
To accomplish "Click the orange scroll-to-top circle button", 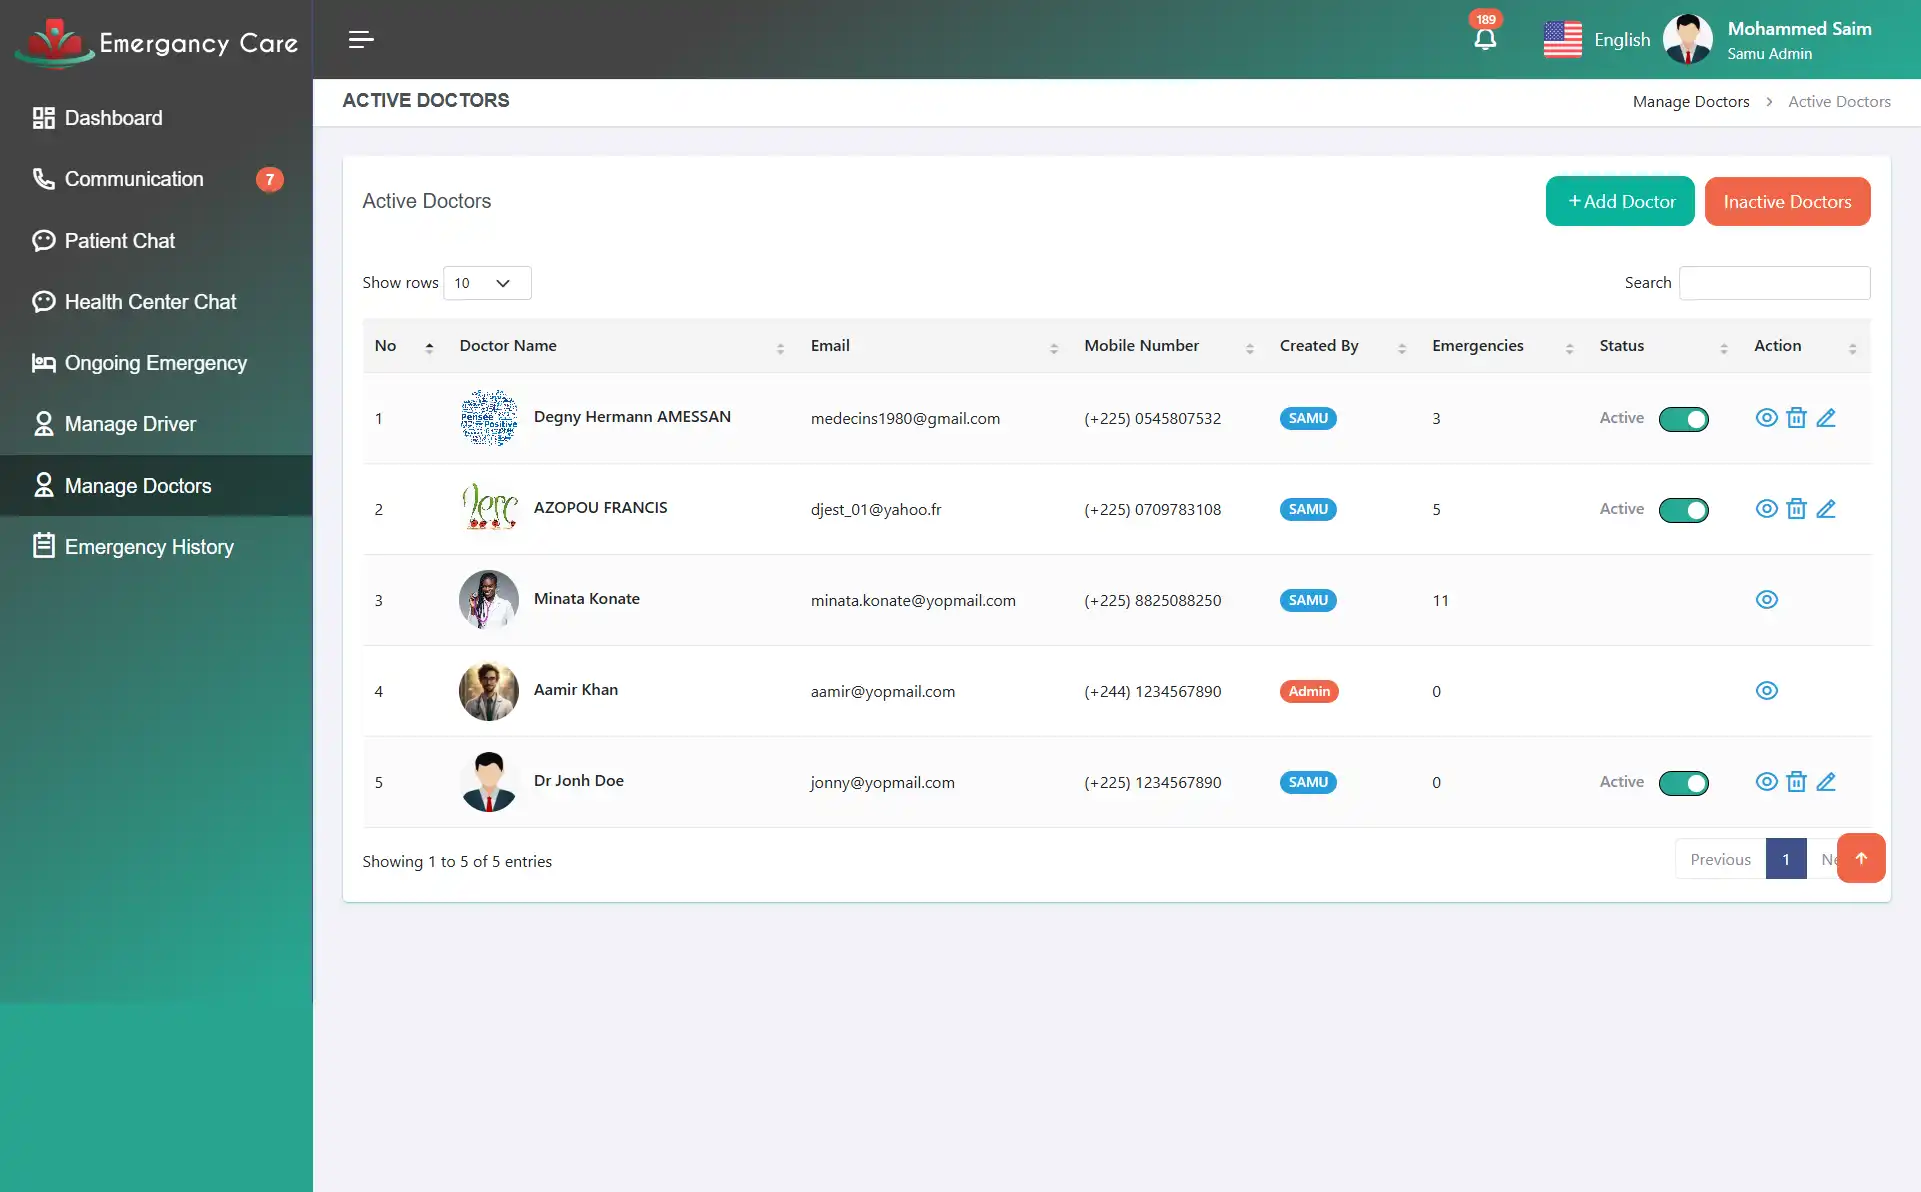I will click(x=1861, y=858).
